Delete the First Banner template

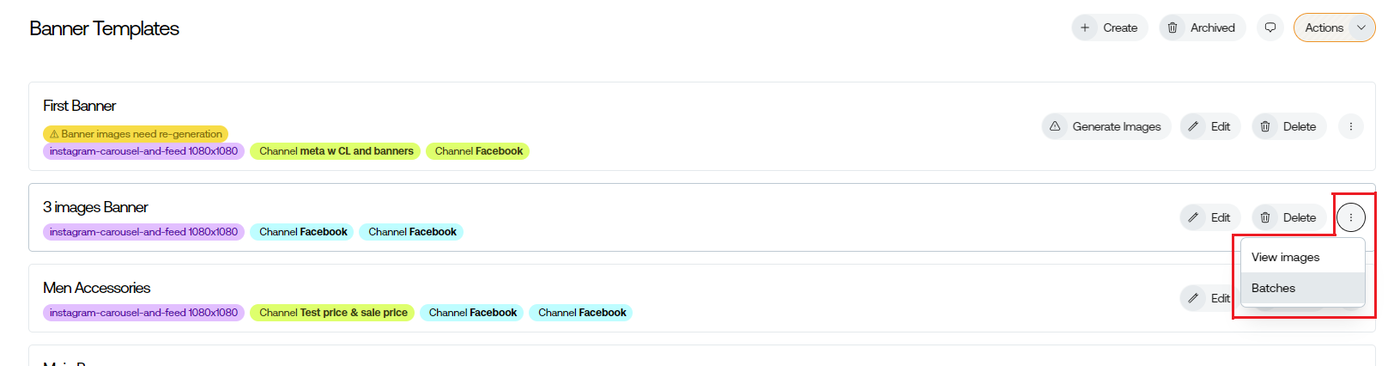1289,127
